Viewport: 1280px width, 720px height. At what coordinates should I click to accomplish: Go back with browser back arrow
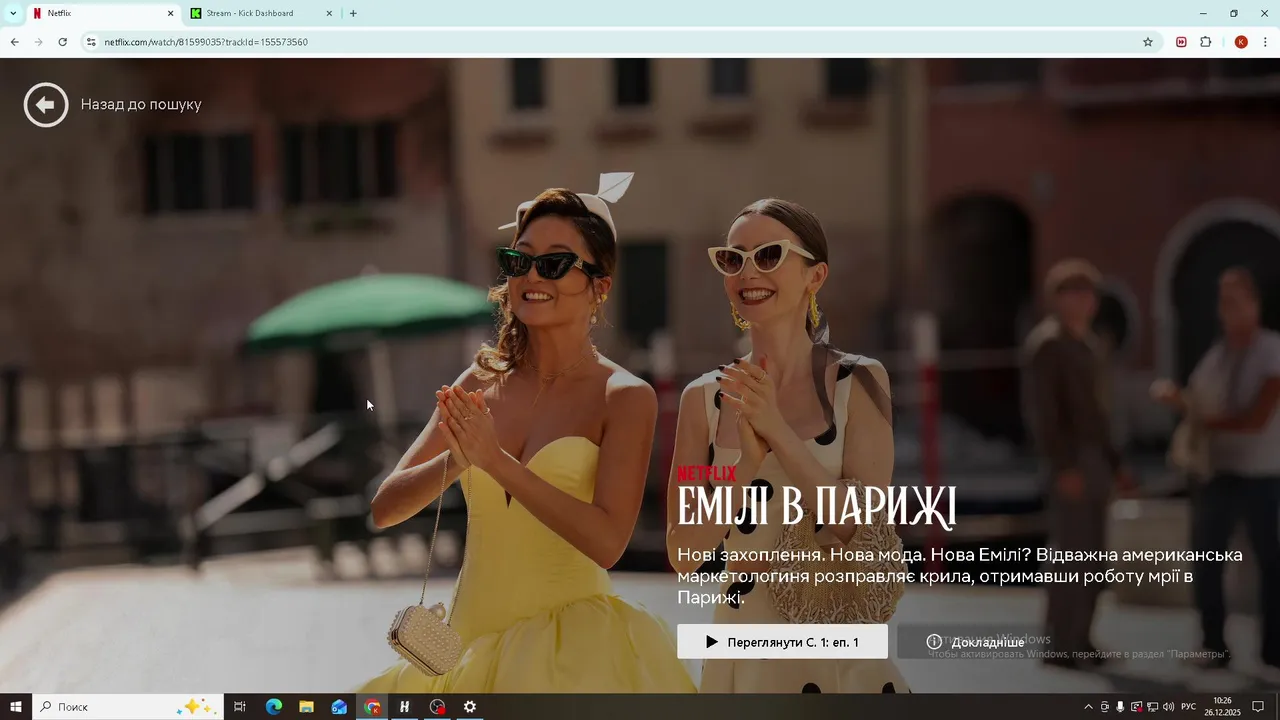[14, 42]
